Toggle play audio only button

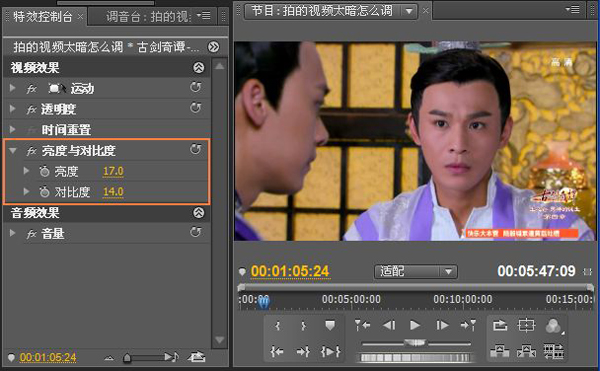point(171,357)
